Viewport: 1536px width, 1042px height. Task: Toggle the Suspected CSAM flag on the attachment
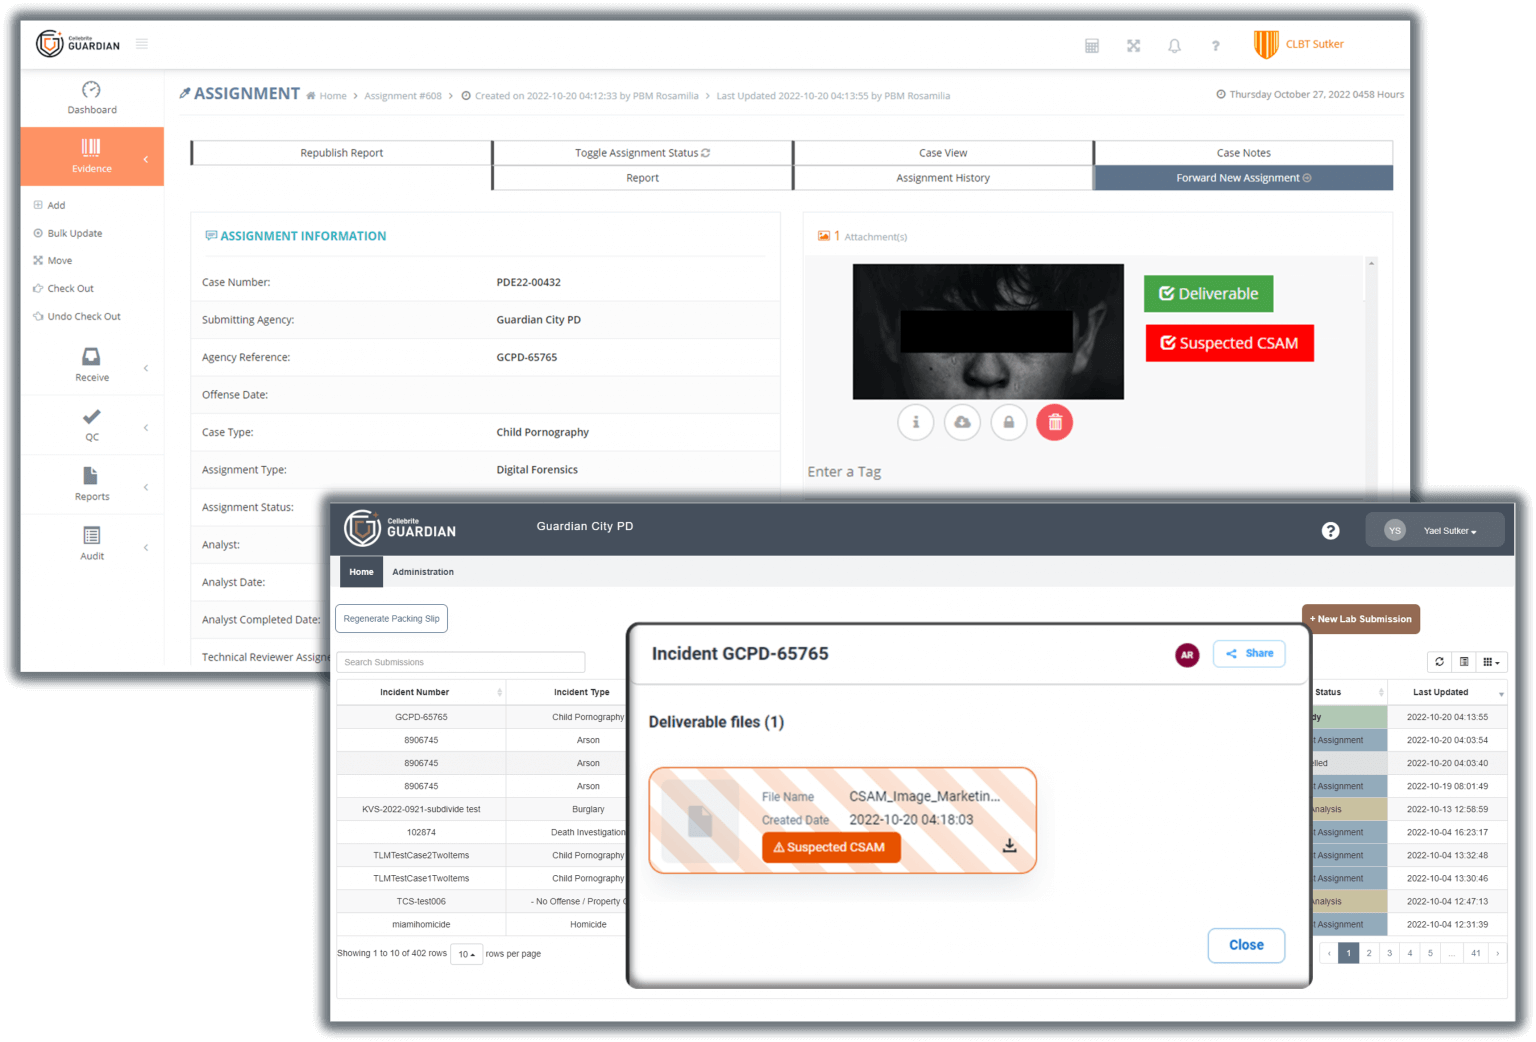[x=1229, y=343]
